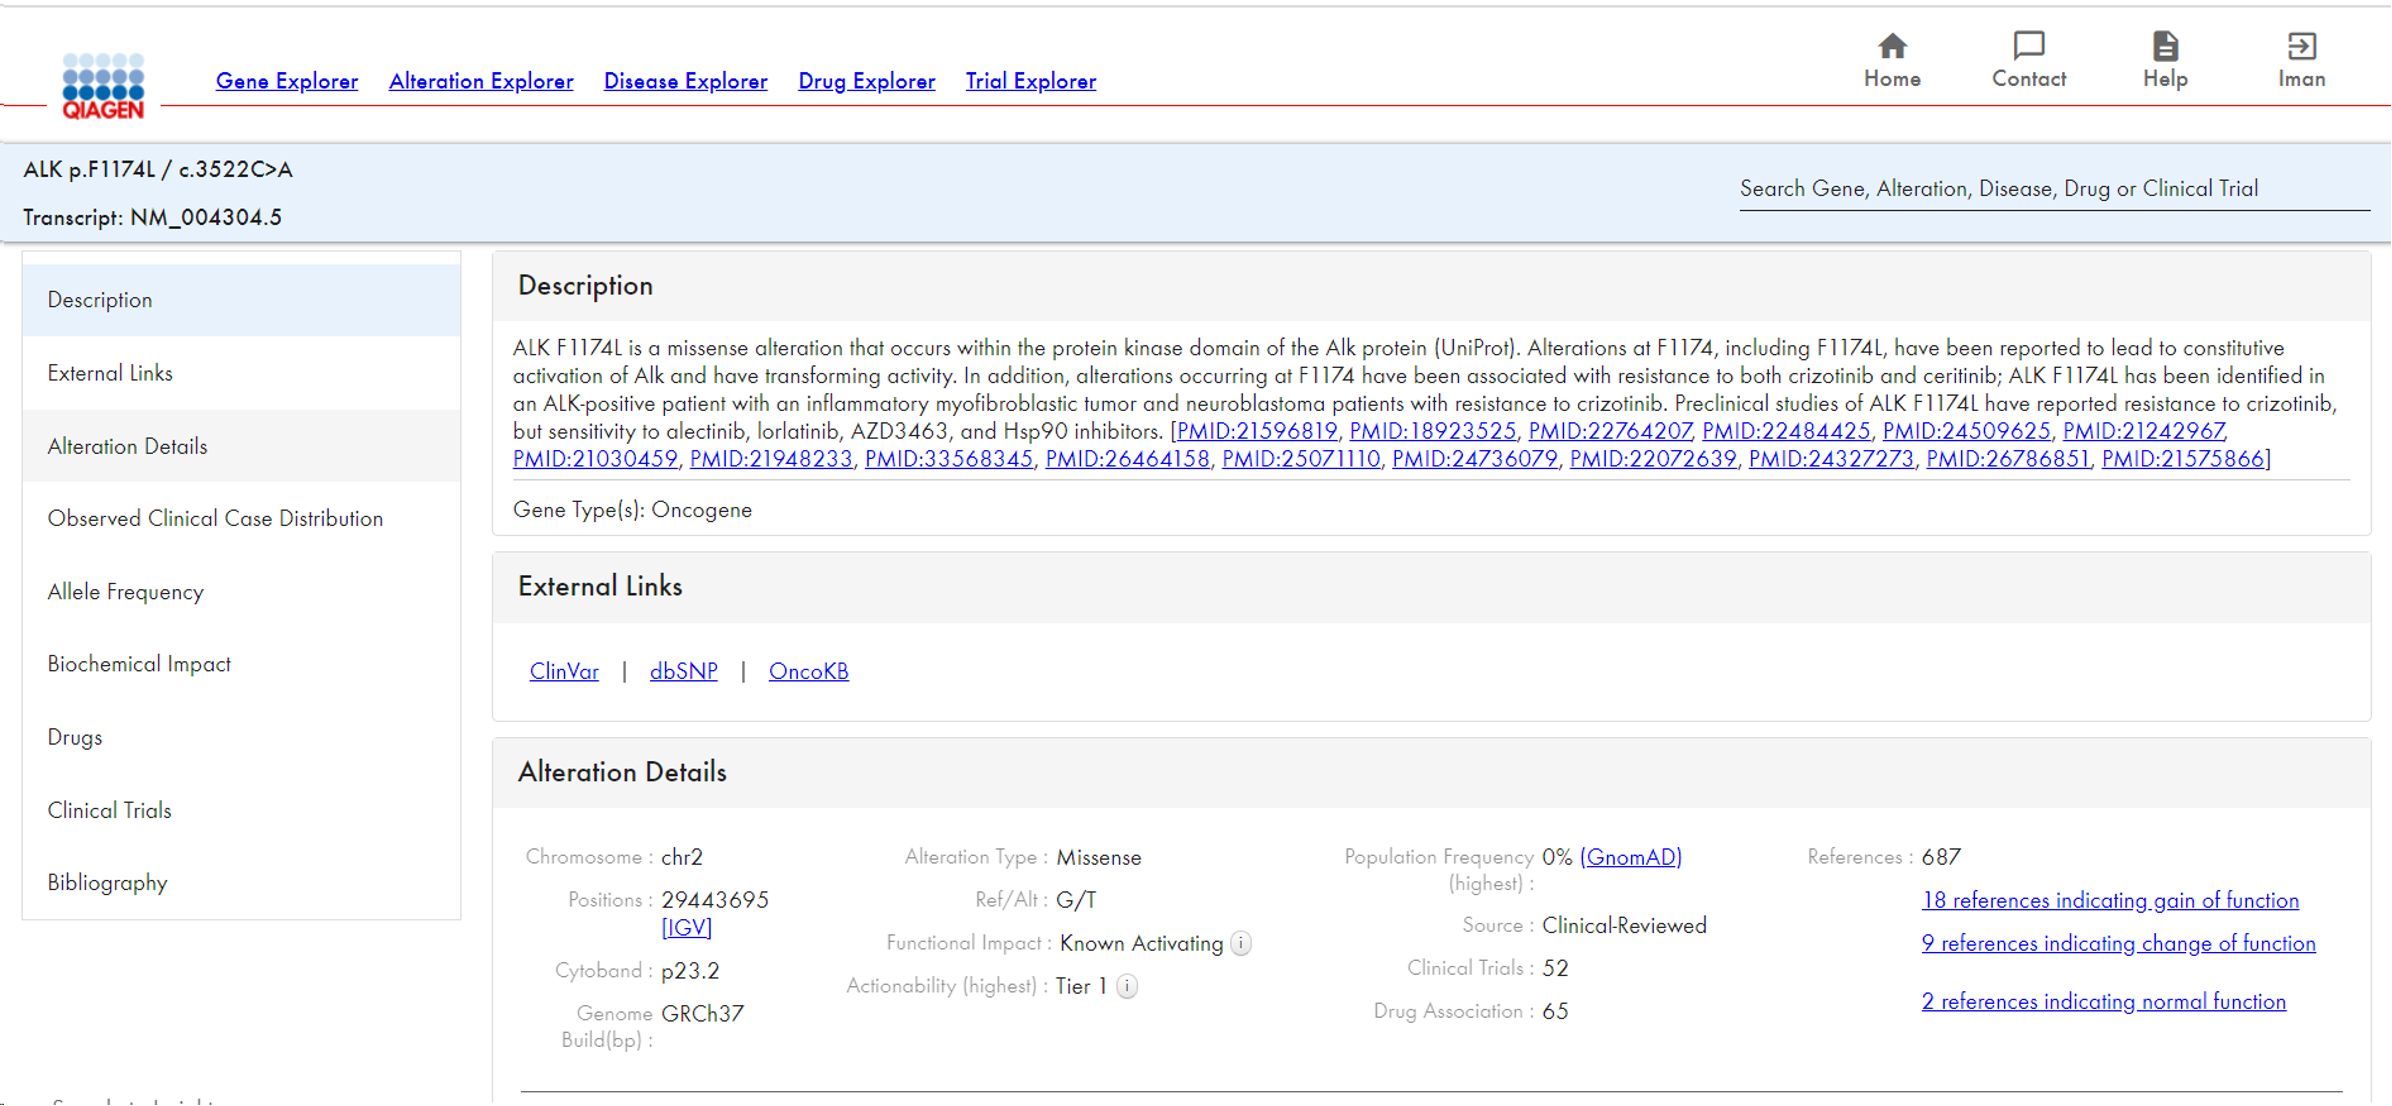Open the OncoKB external link
Viewport: 2392px width, 1106px height.
coord(808,671)
